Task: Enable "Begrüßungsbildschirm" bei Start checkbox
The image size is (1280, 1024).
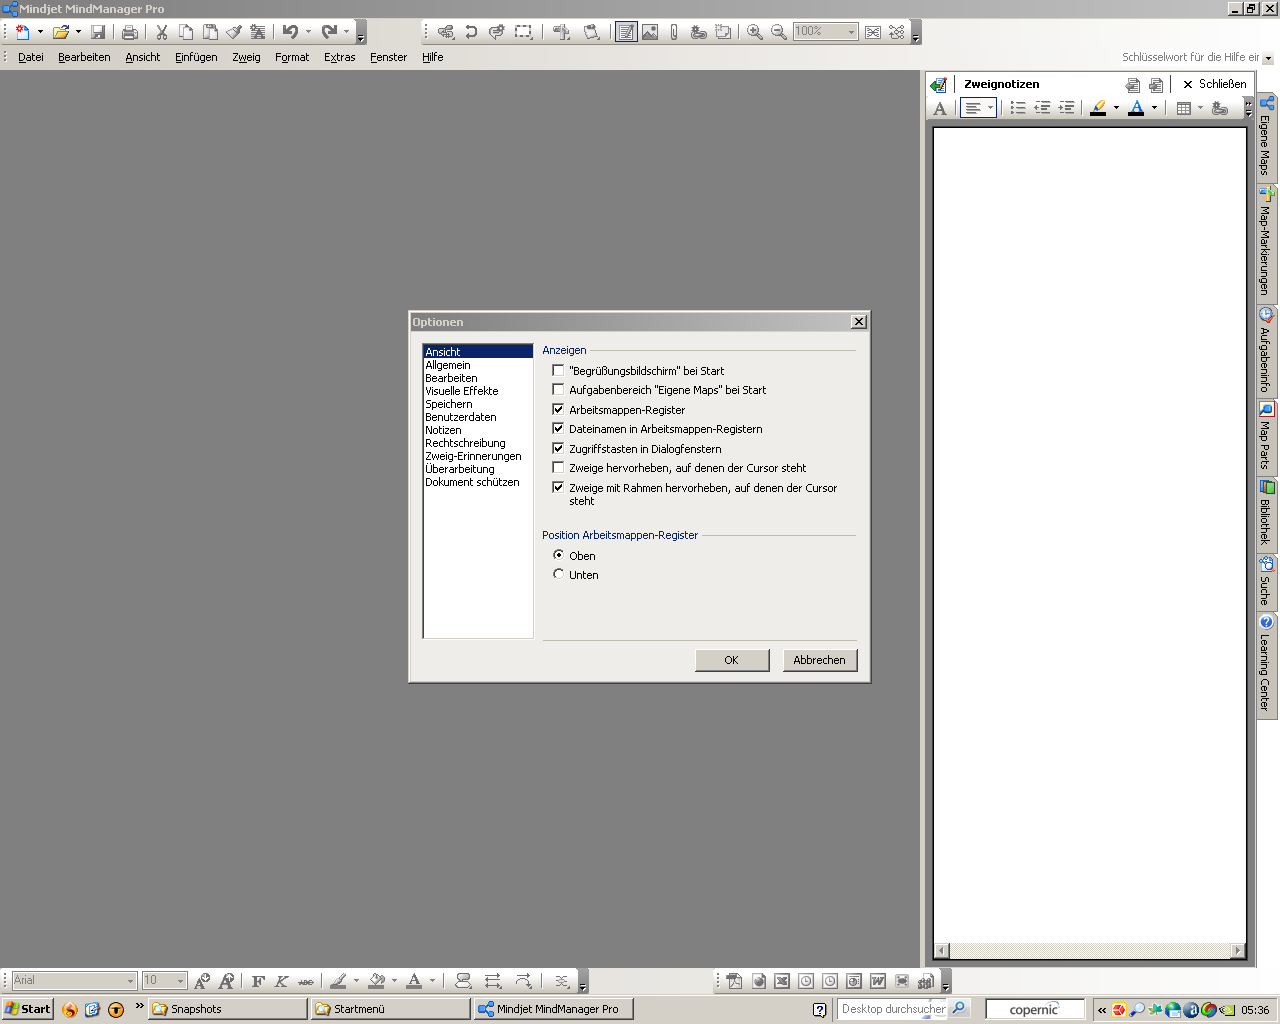Action: [559, 371]
